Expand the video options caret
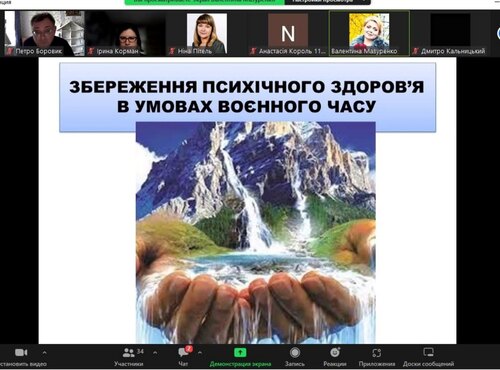The height and width of the screenshot is (370, 500). pos(44,352)
